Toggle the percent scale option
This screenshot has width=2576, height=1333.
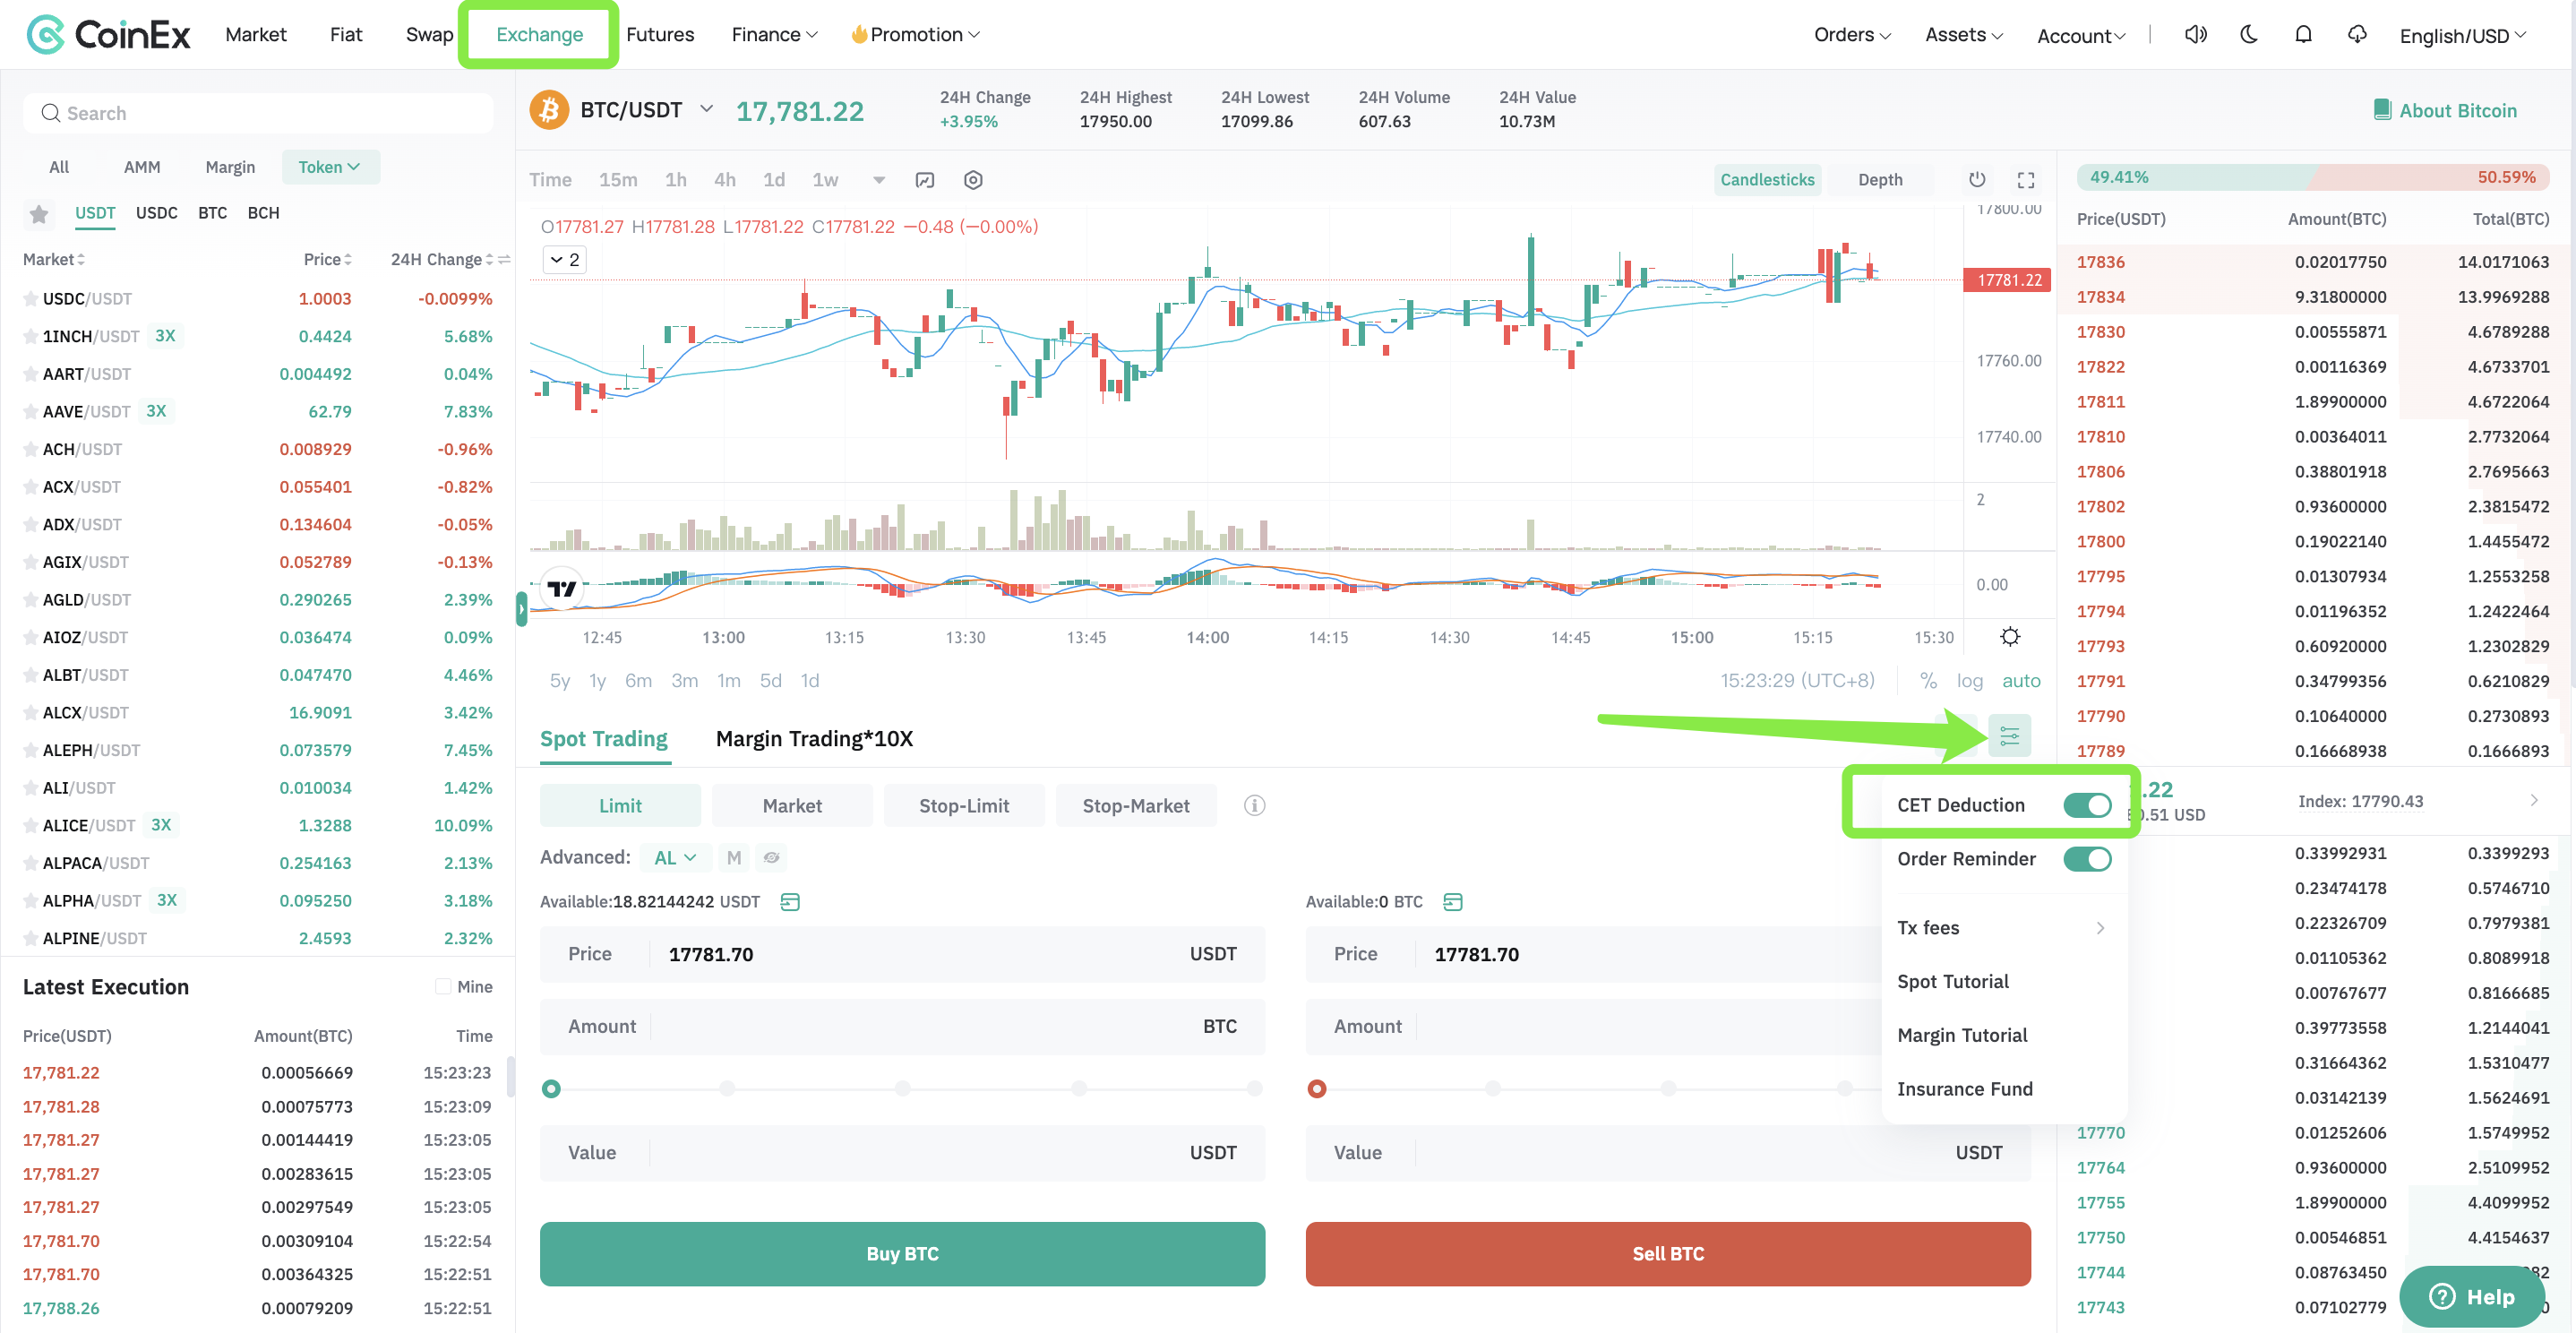1928,681
